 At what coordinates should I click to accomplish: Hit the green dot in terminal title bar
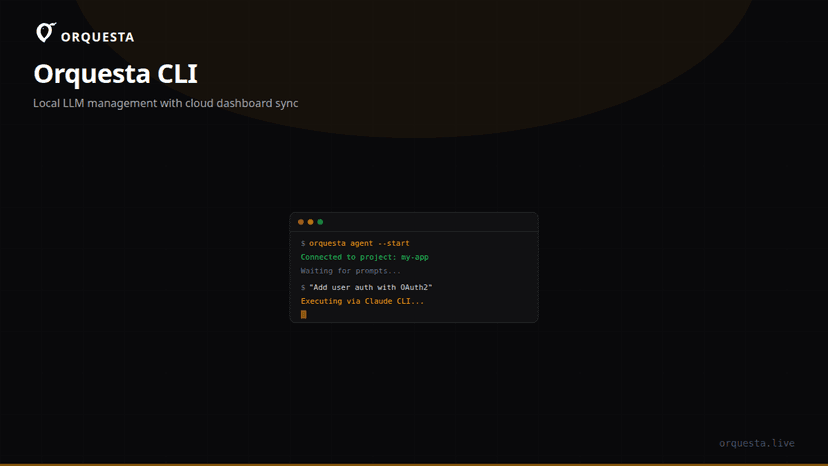click(320, 222)
